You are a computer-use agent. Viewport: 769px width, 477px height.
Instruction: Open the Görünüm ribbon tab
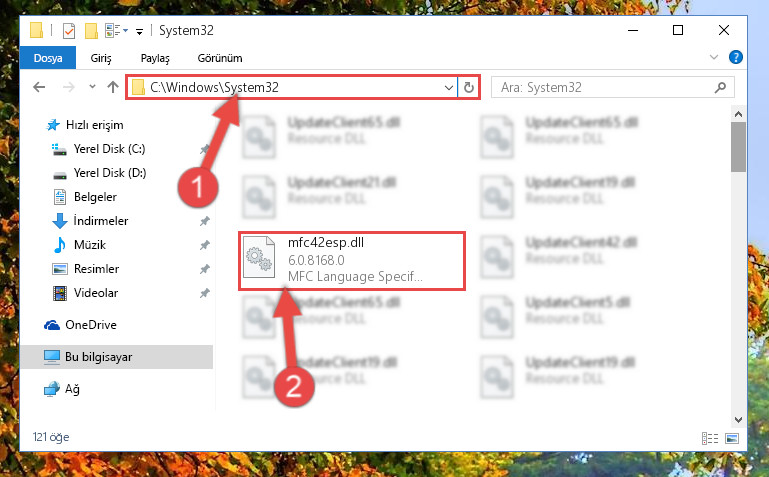(x=220, y=58)
